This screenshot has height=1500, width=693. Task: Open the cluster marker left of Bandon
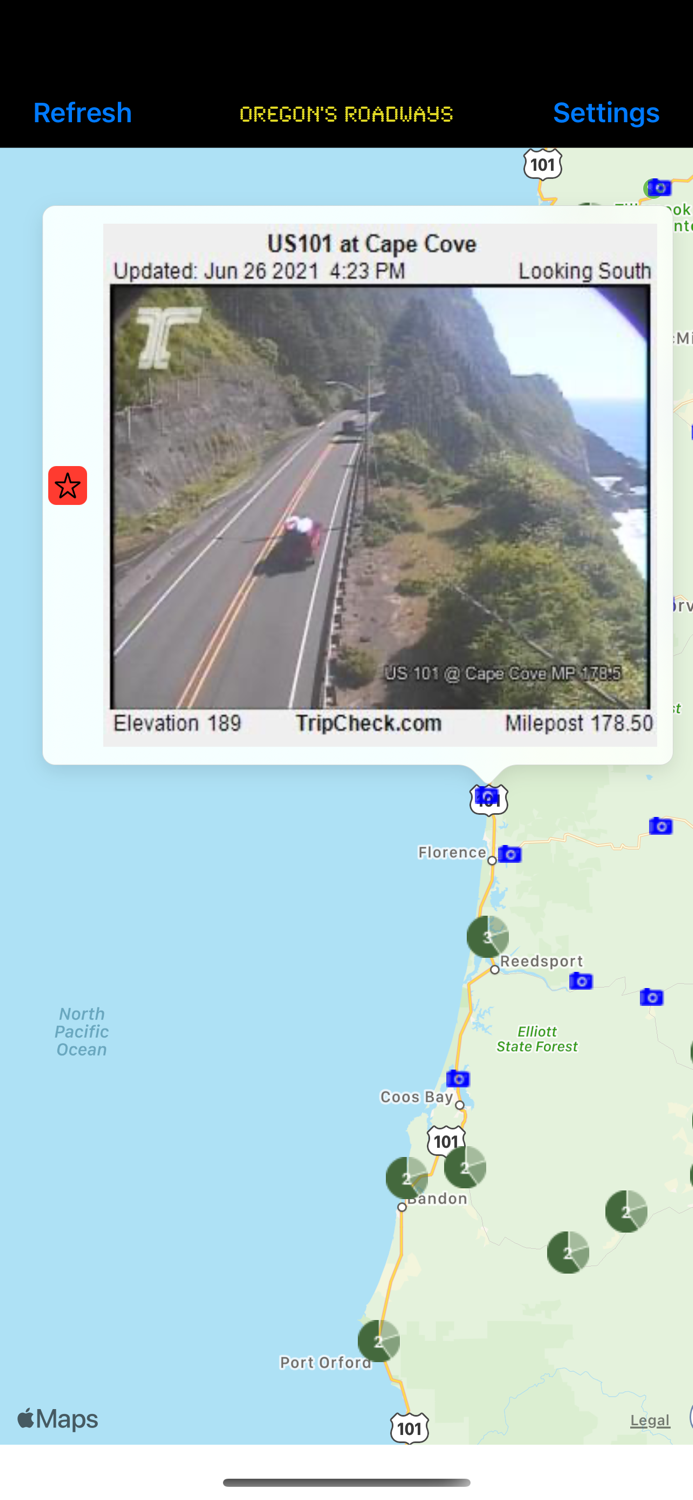coord(407,1178)
